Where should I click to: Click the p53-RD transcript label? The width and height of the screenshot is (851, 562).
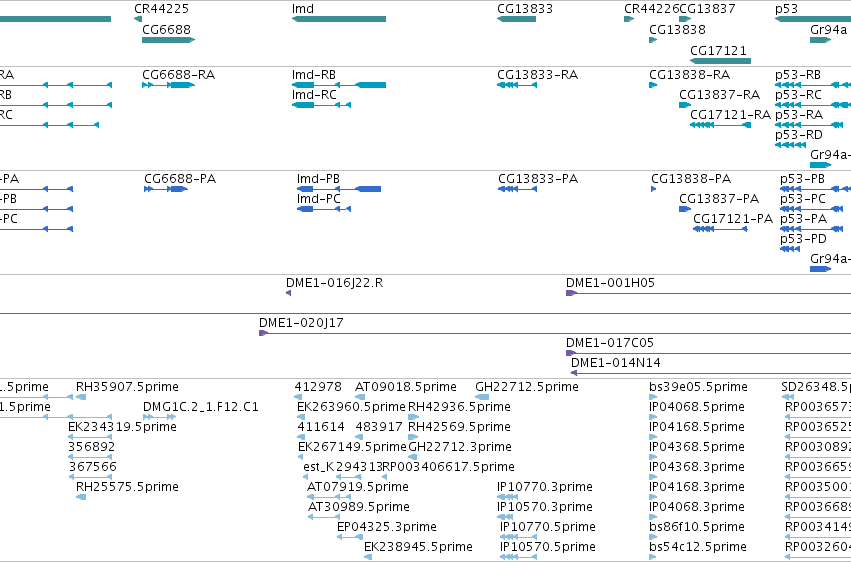pyautogui.click(x=798, y=135)
